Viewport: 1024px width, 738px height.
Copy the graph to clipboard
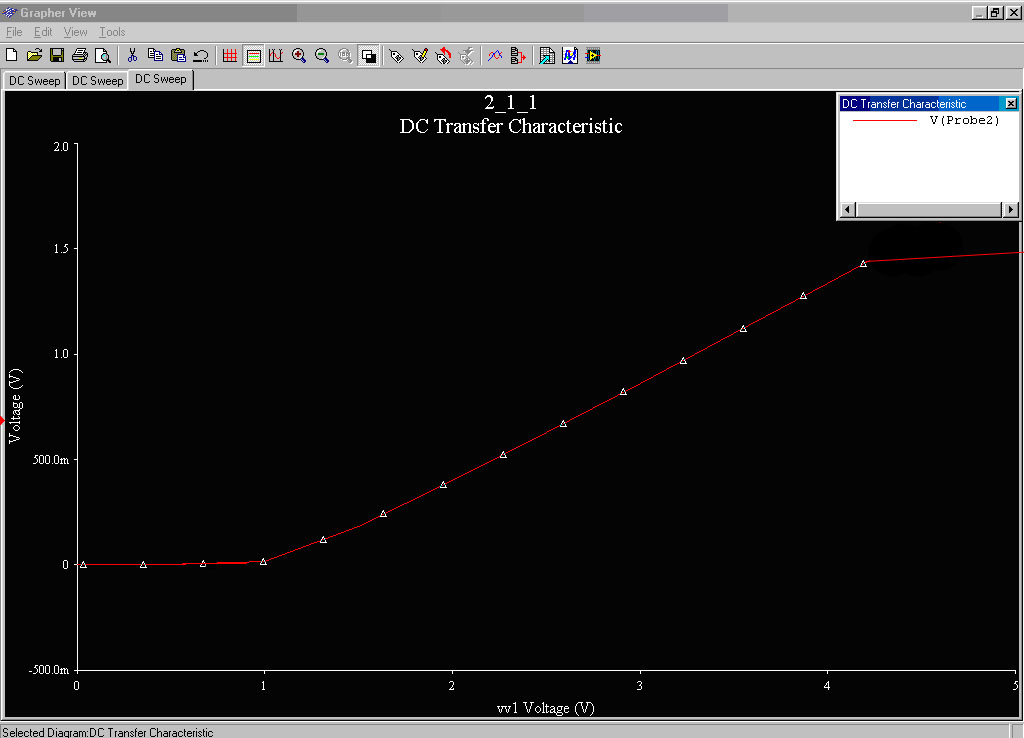coord(155,56)
